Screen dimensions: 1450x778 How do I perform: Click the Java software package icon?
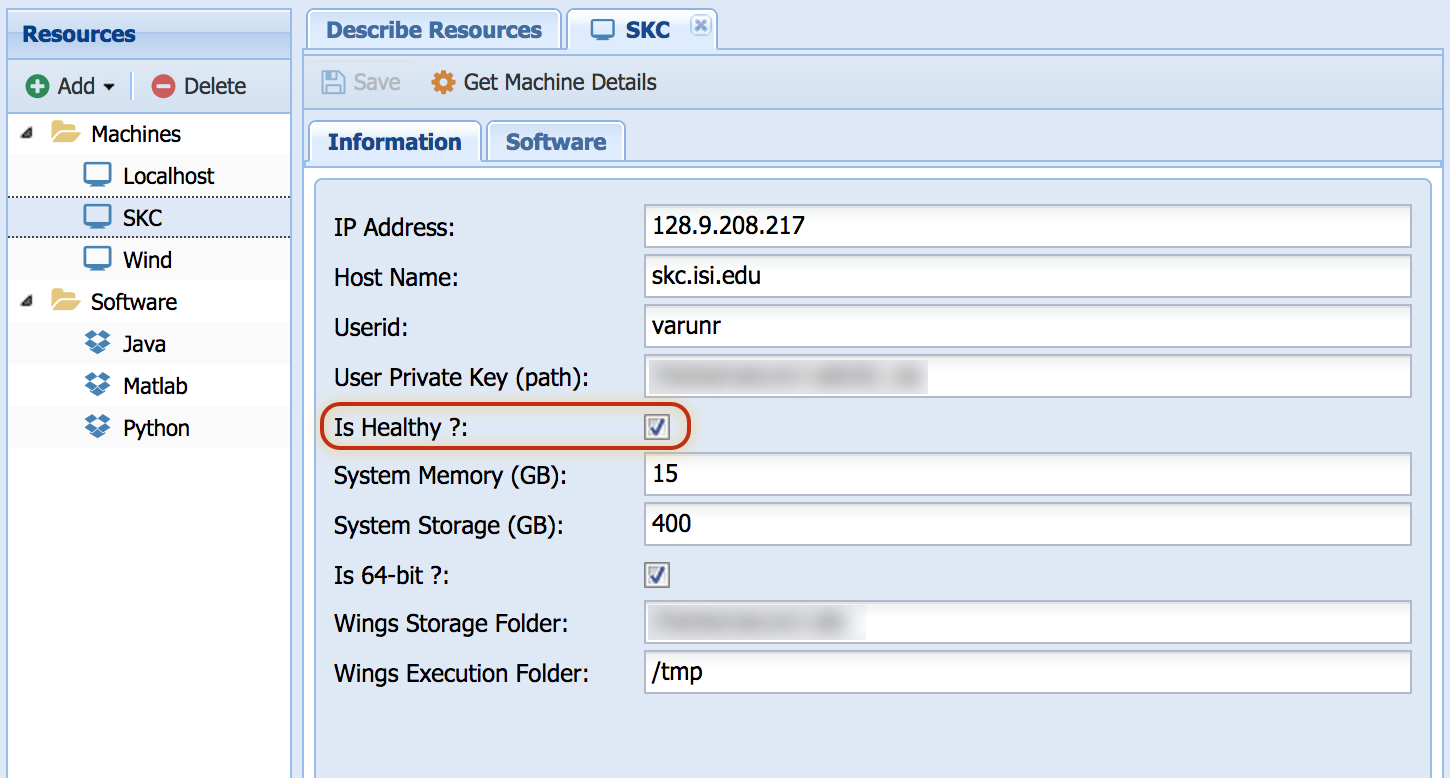pos(97,344)
